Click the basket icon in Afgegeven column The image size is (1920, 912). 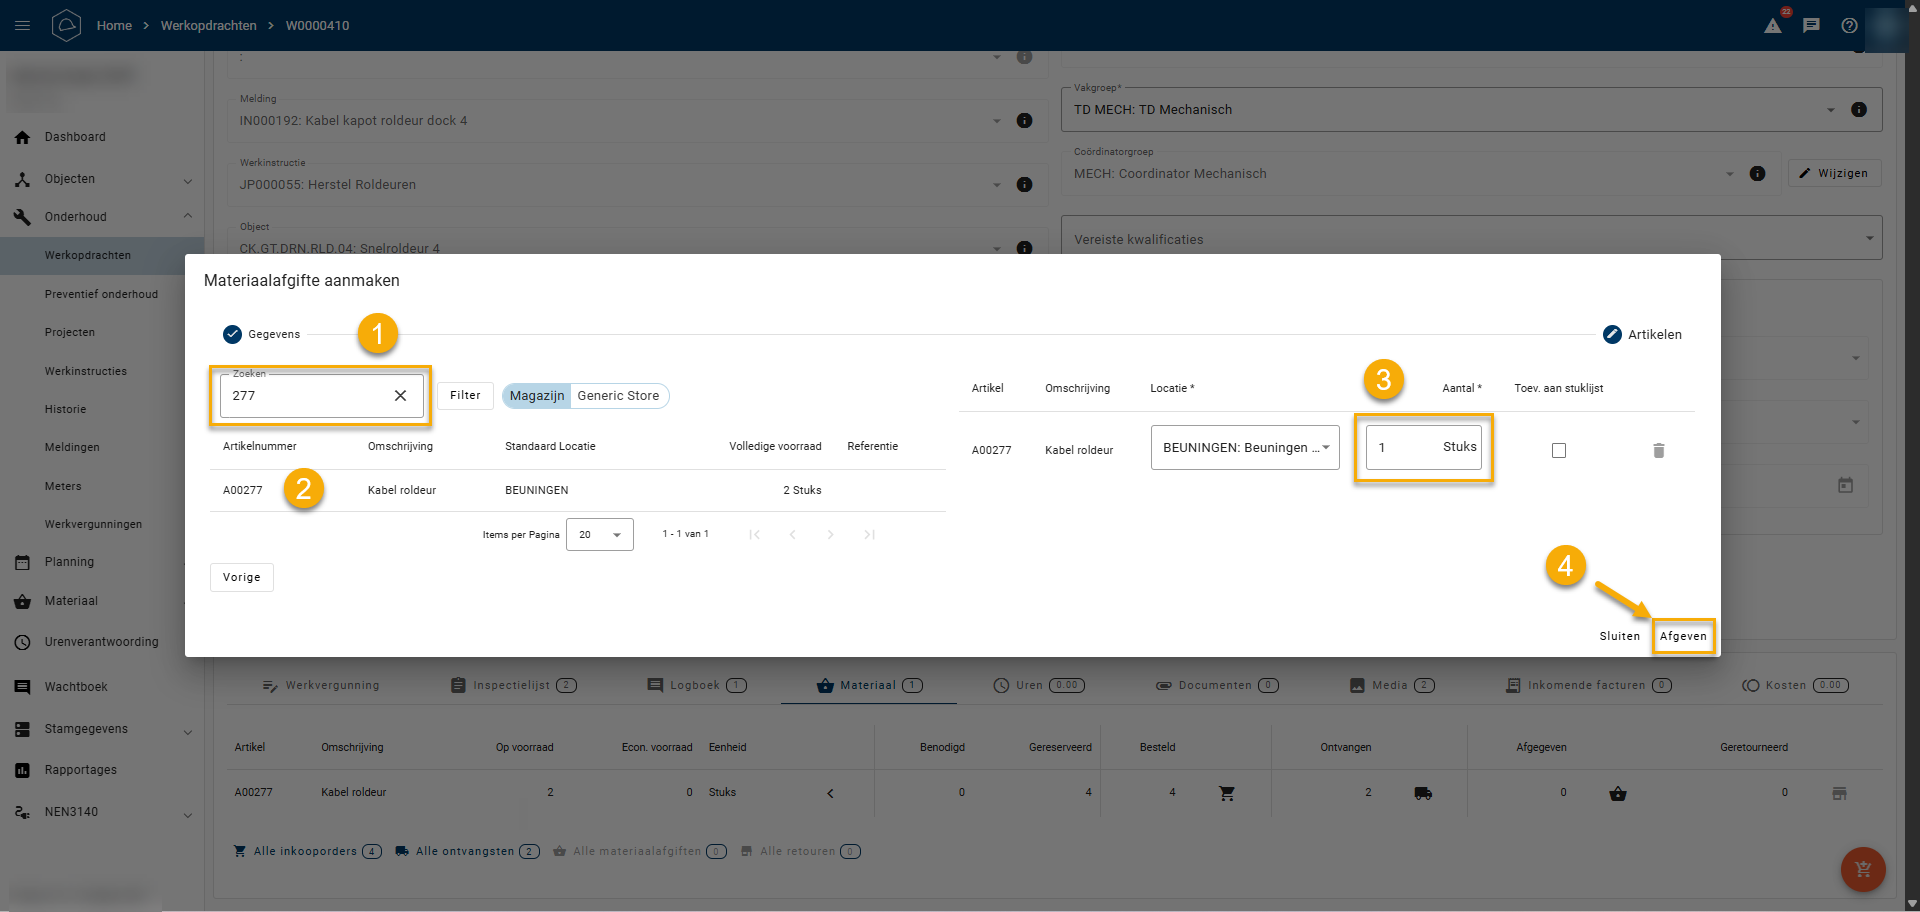[x=1617, y=793]
